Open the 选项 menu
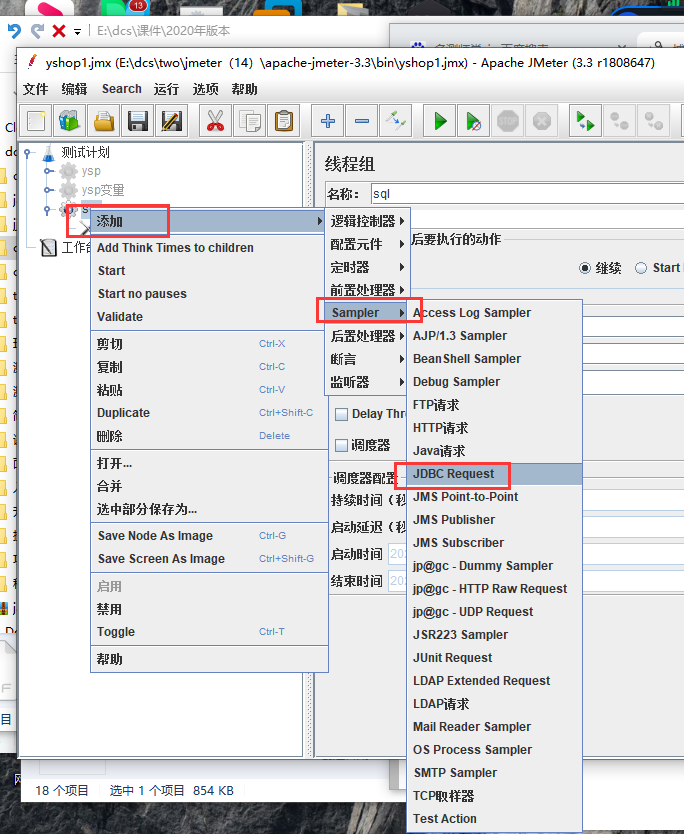The image size is (684, 834). 205,89
